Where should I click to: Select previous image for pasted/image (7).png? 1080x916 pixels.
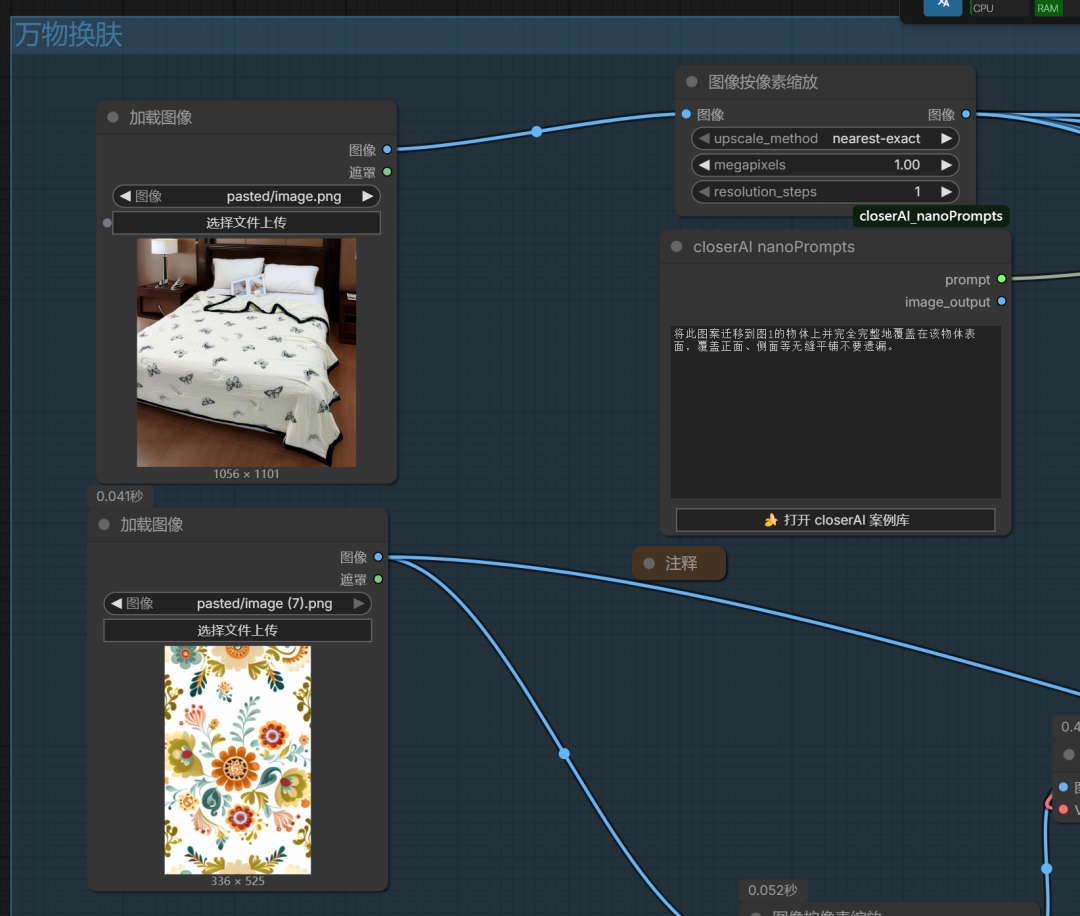[x=116, y=603]
